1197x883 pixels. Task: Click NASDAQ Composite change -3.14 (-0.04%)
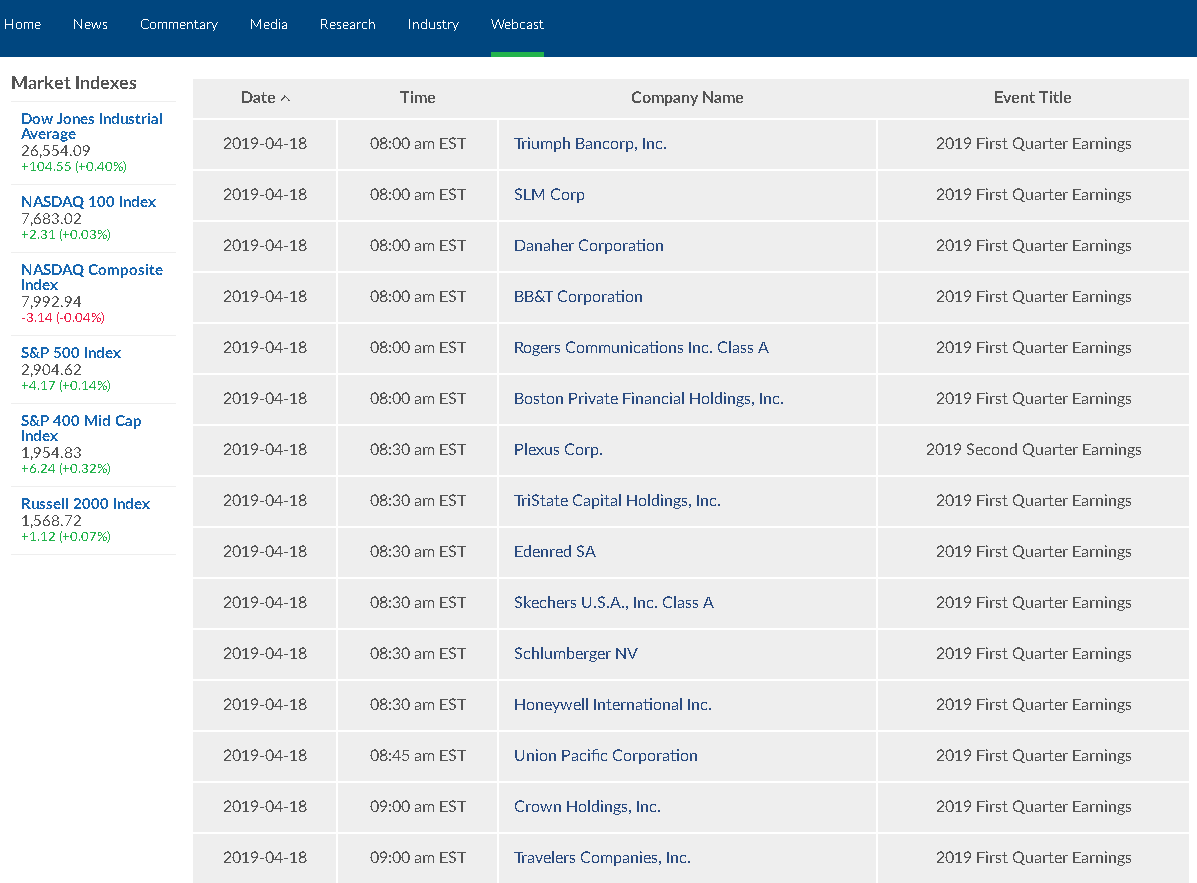[x=63, y=317]
